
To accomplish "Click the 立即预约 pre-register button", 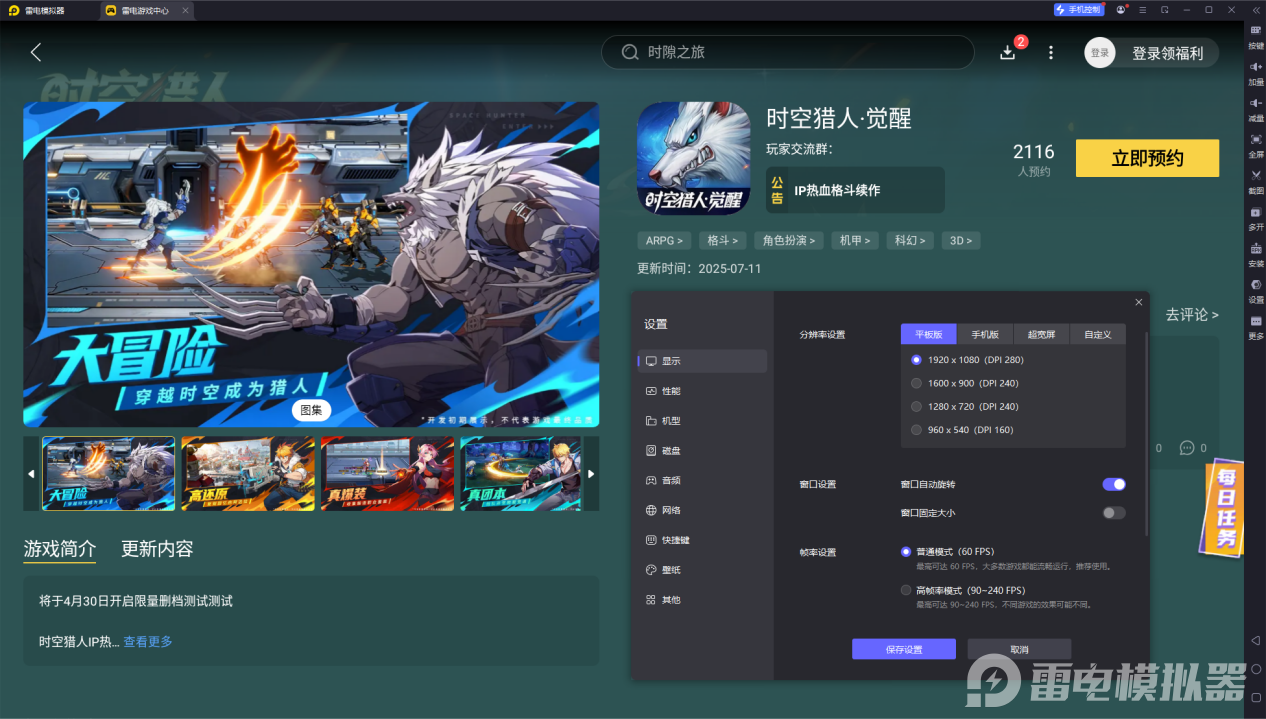I will point(1147,158).
